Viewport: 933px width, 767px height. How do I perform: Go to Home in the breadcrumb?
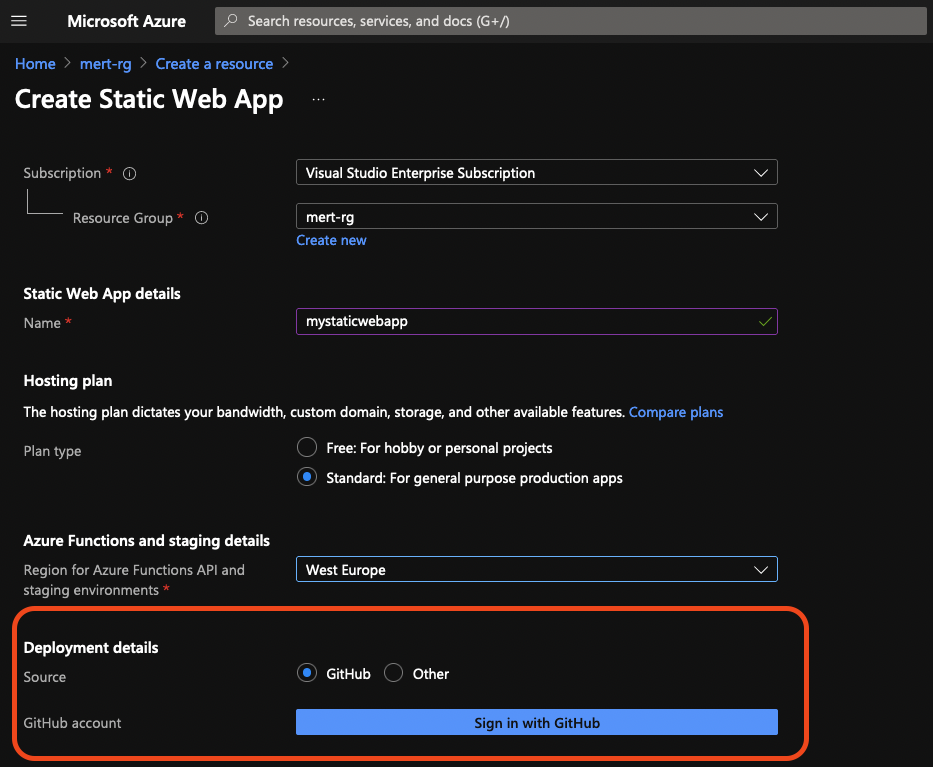point(35,64)
